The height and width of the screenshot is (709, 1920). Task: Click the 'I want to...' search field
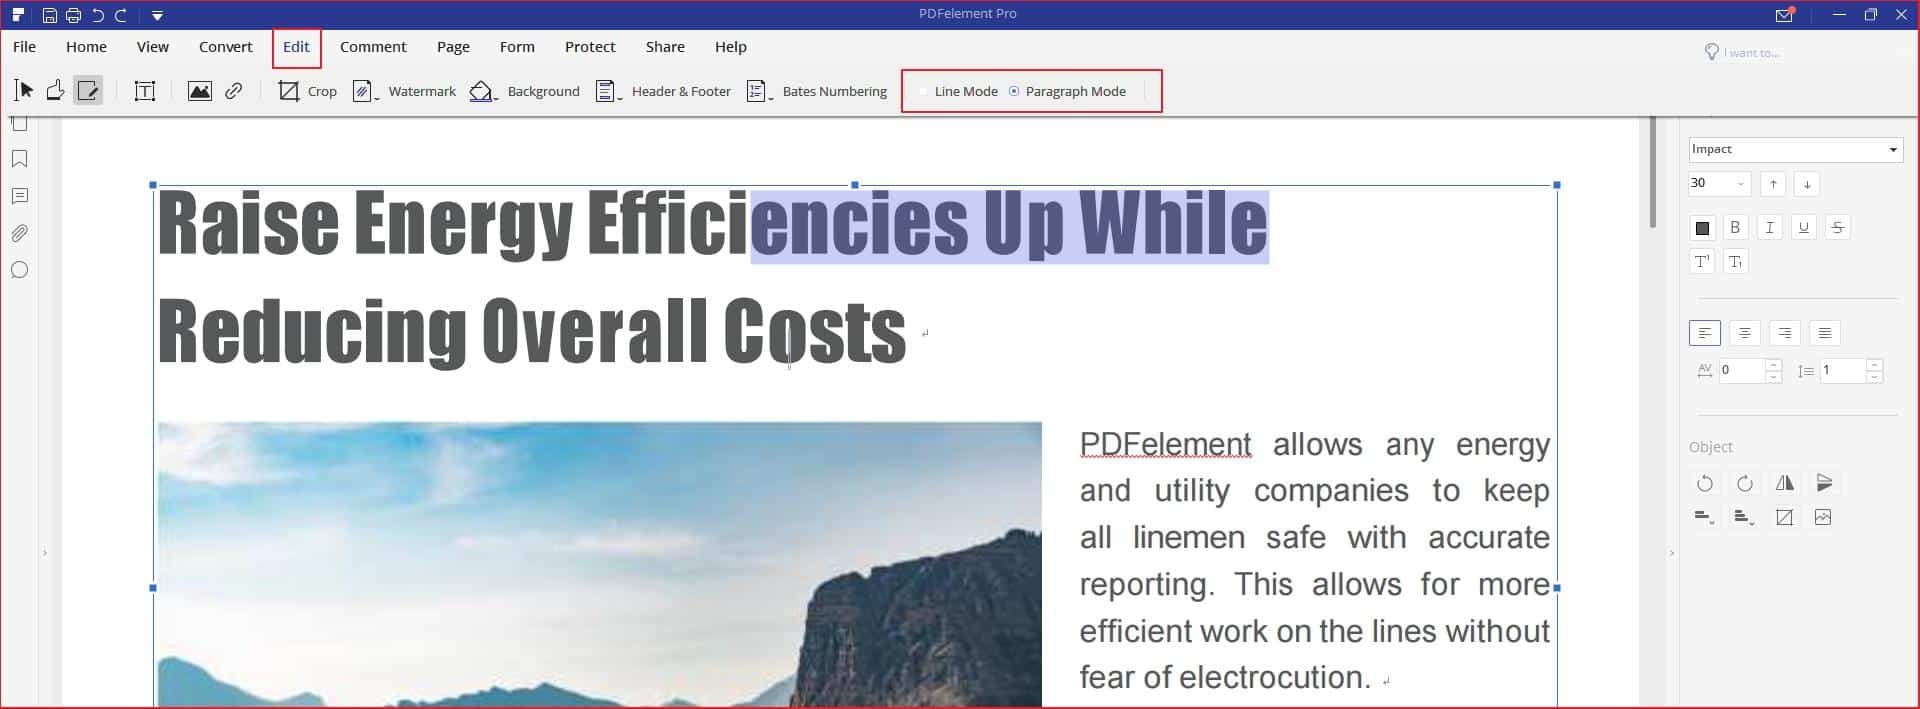coord(1750,52)
